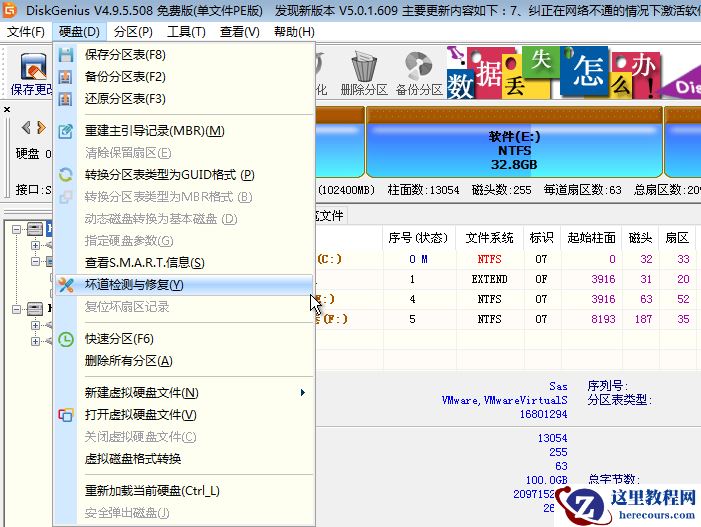The height and width of the screenshot is (527, 701).
Task: Choose 转换分区表类型为GUID格式
Action: [184, 175]
